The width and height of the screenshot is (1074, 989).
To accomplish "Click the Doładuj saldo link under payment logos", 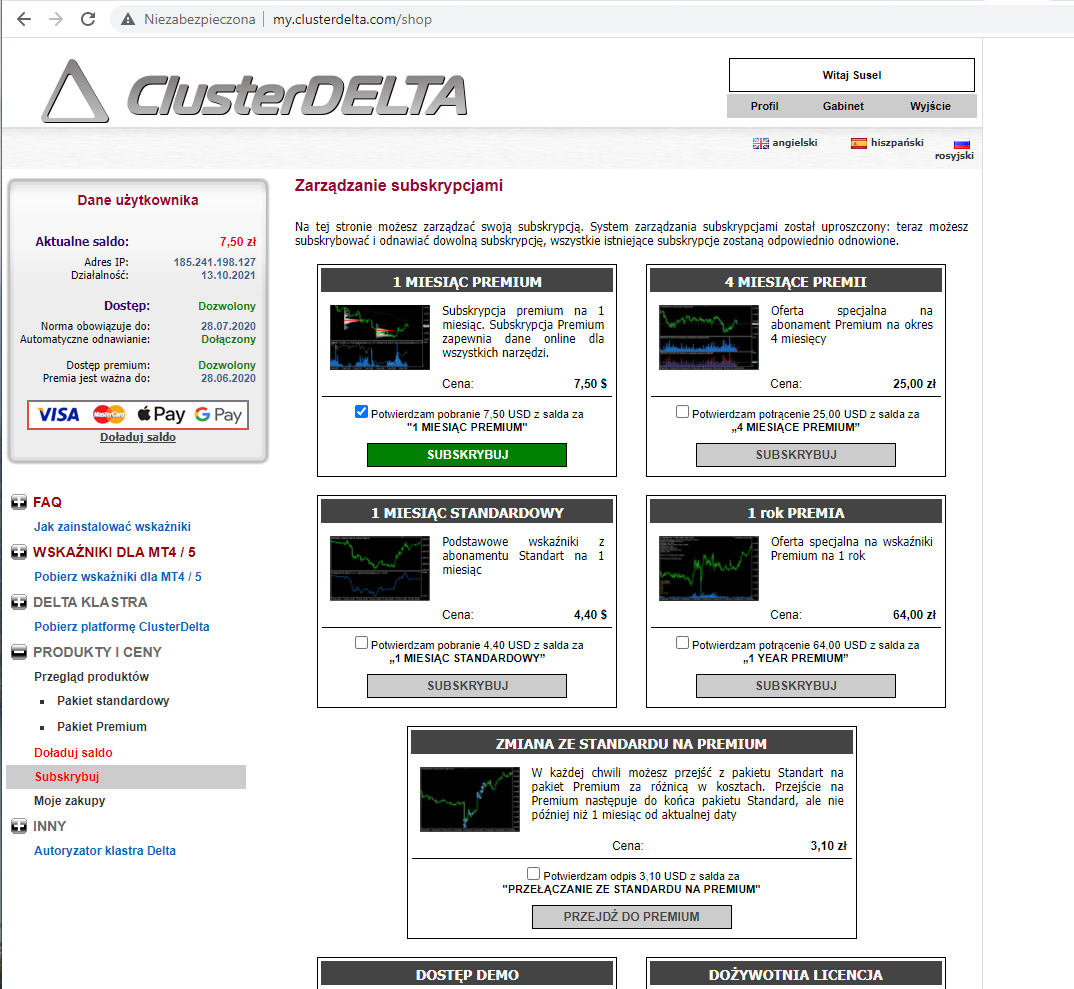I will [138, 437].
